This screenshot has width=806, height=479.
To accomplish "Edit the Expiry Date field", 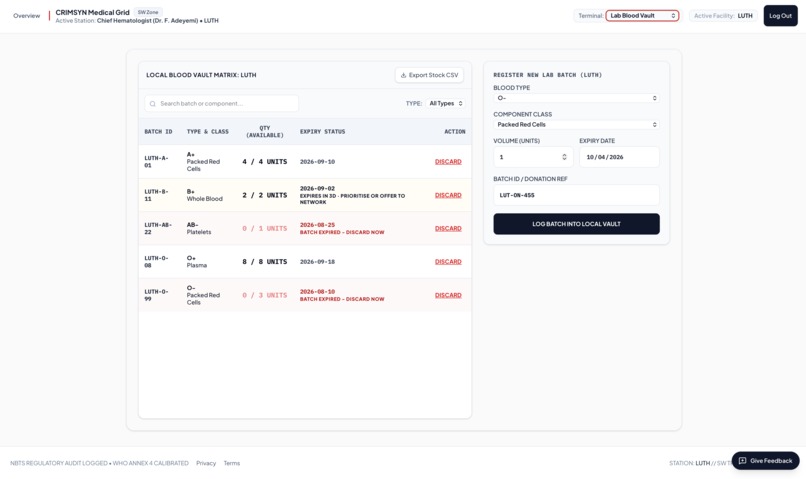I will pos(619,157).
